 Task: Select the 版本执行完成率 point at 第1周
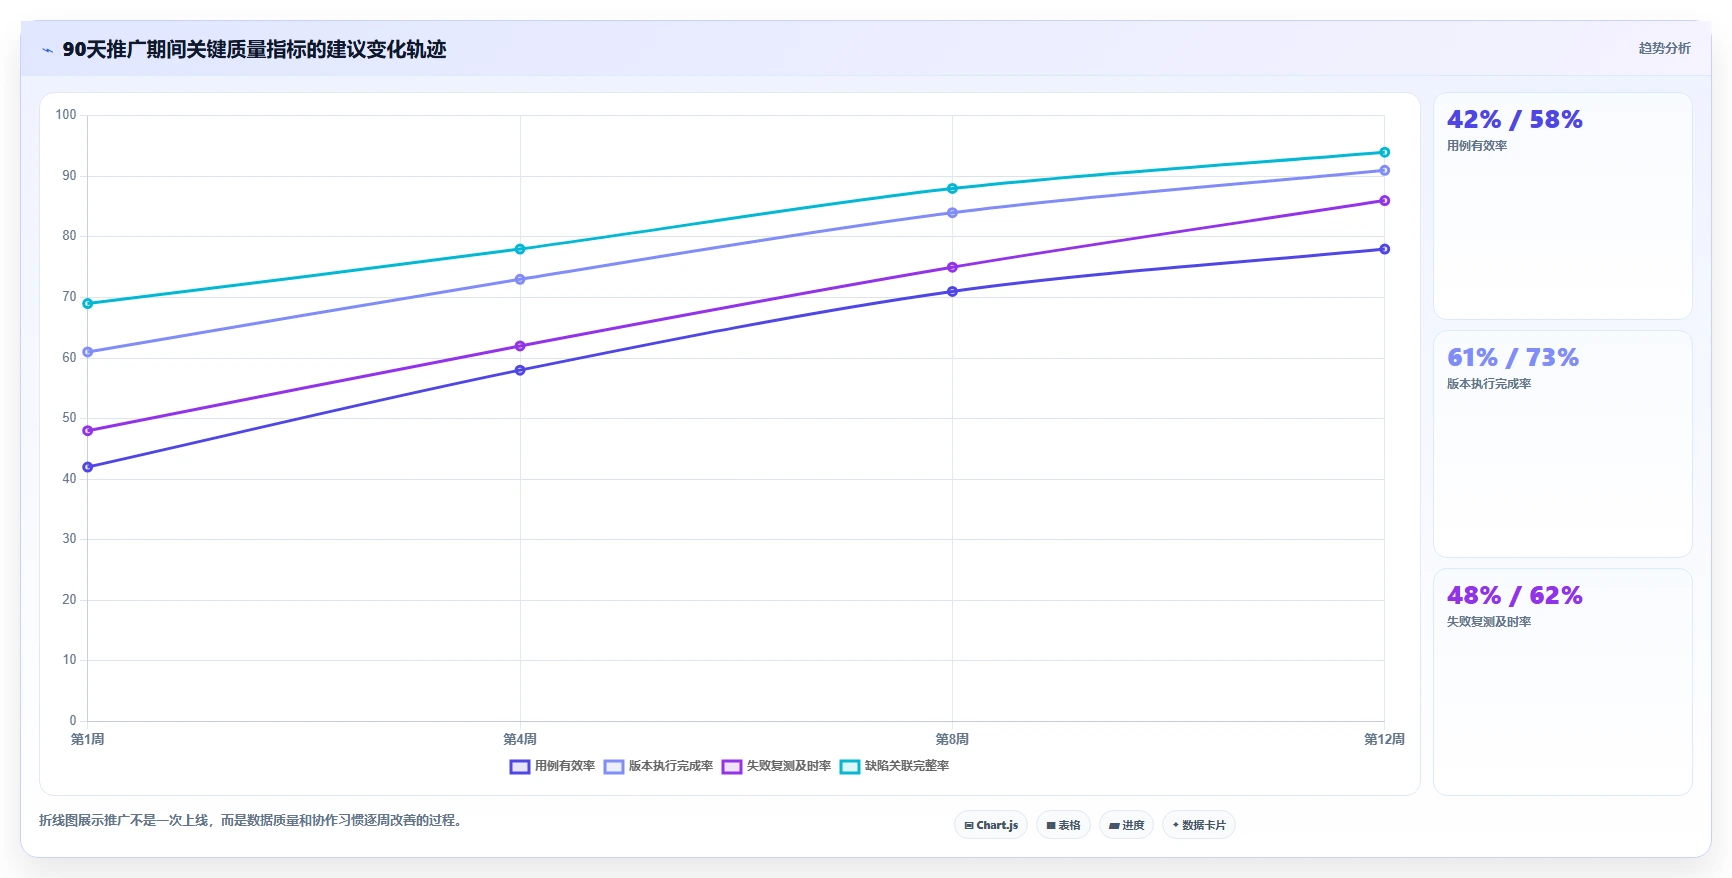point(88,352)
